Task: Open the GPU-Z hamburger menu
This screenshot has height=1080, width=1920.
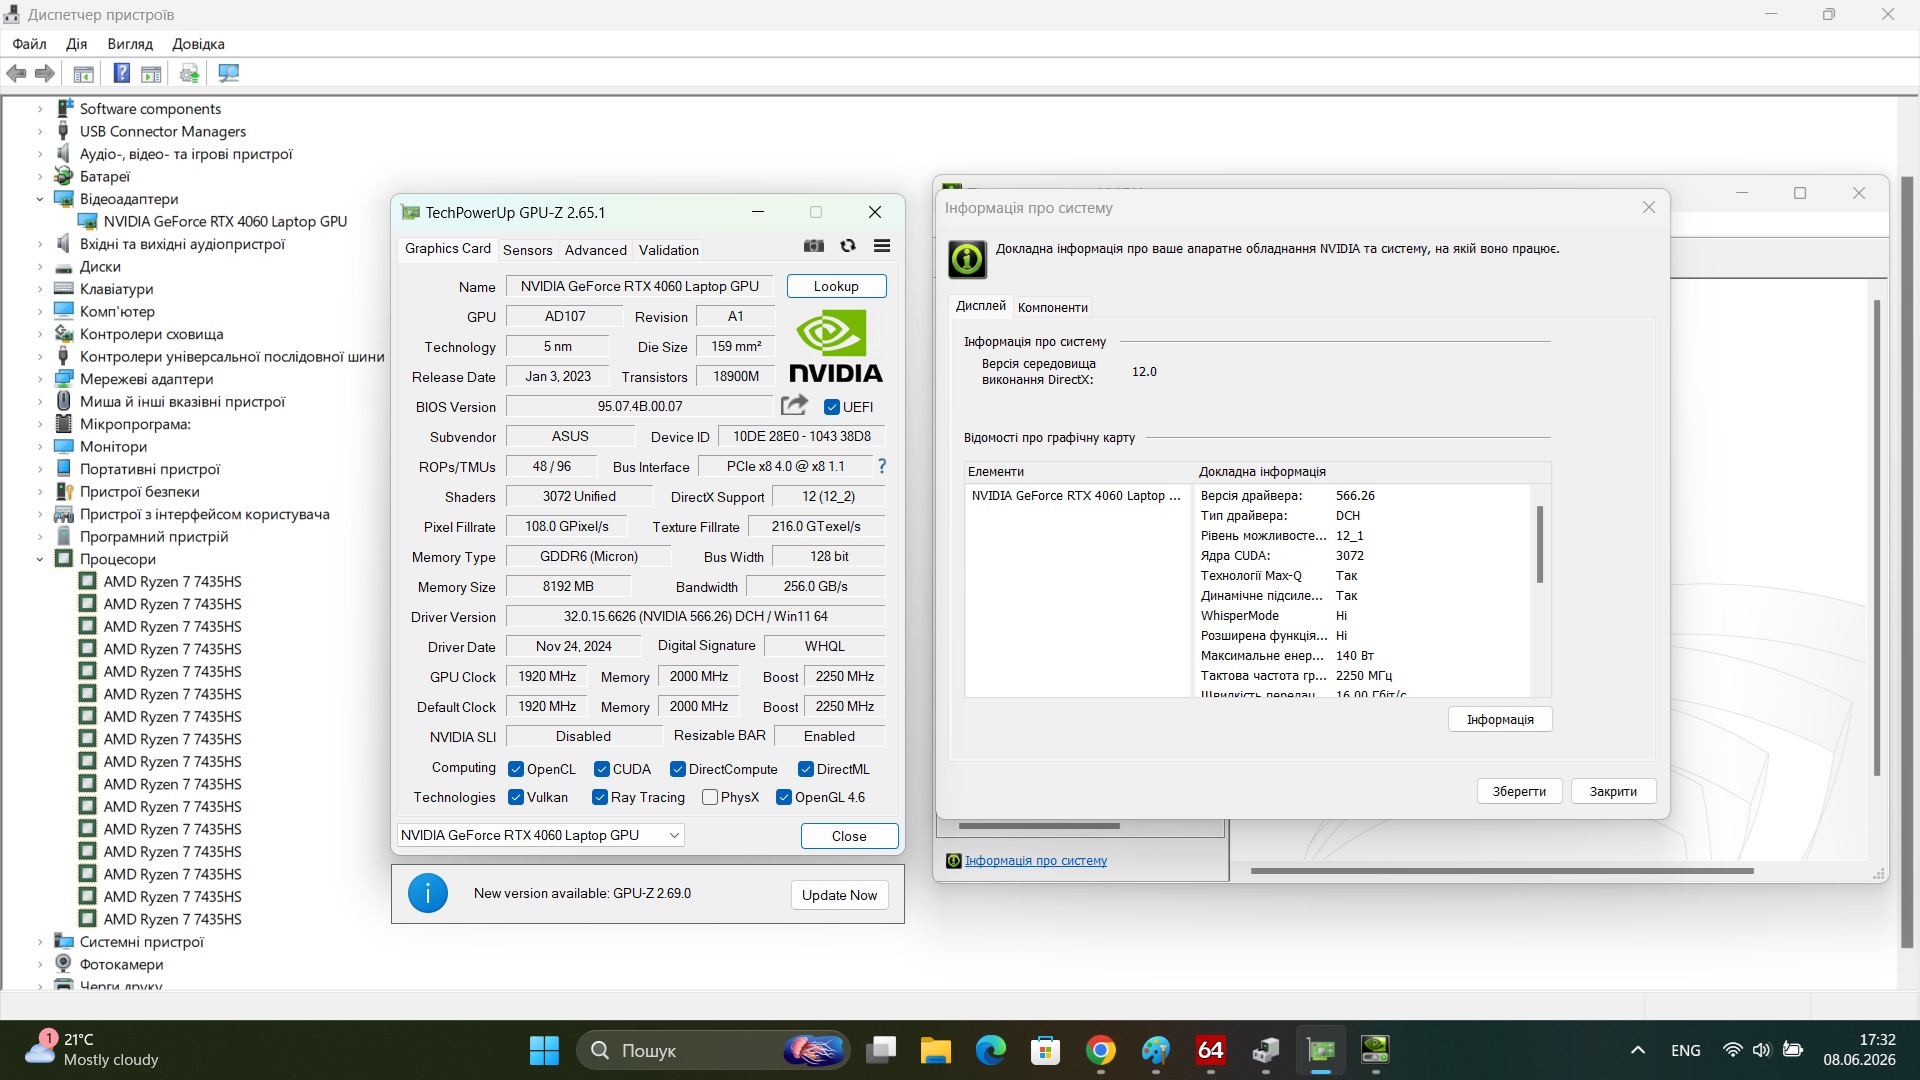Action: [x=882, y=246]
